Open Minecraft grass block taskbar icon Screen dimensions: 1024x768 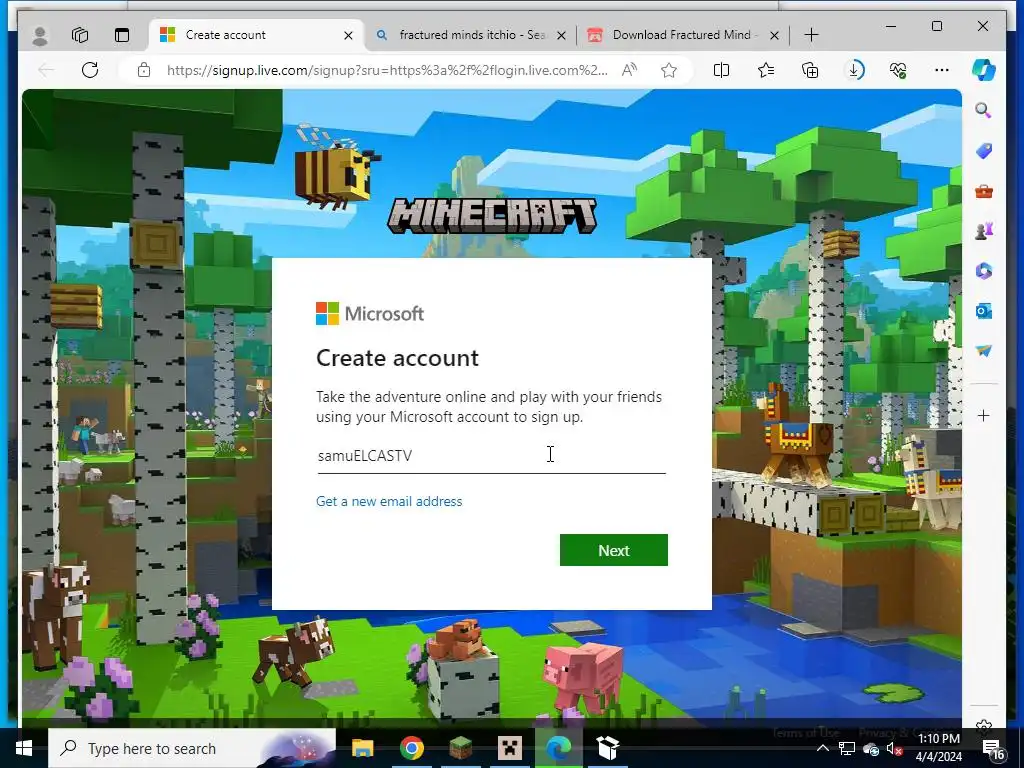(x=460, y=748)
